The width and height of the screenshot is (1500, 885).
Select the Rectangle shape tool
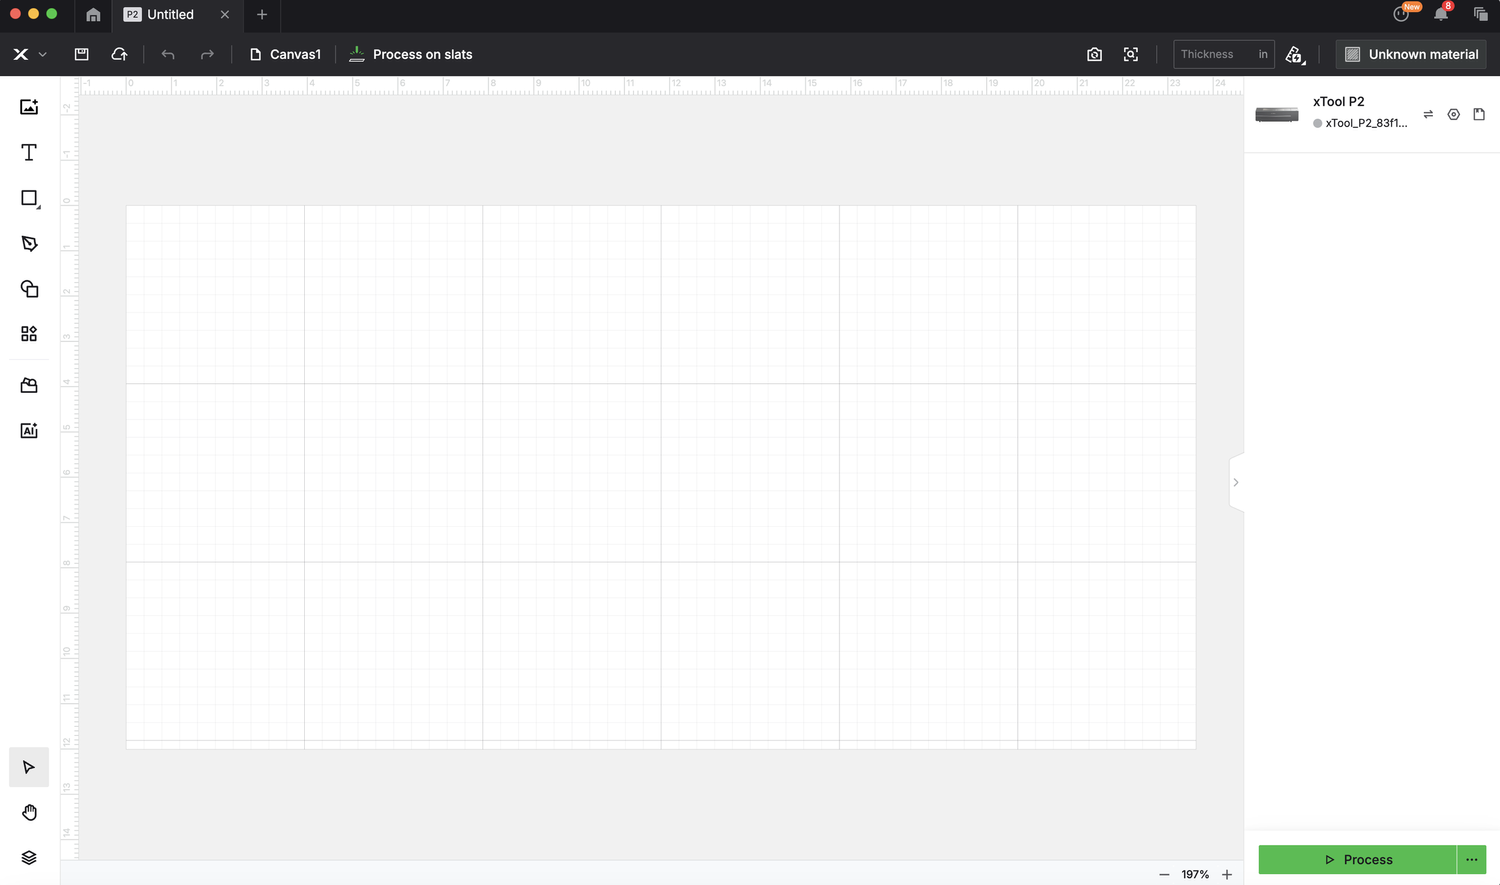(x=30, y=198)
